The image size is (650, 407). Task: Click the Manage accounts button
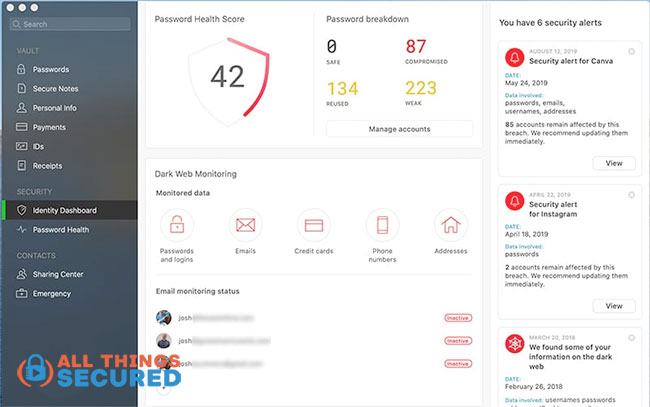point(399,129)
